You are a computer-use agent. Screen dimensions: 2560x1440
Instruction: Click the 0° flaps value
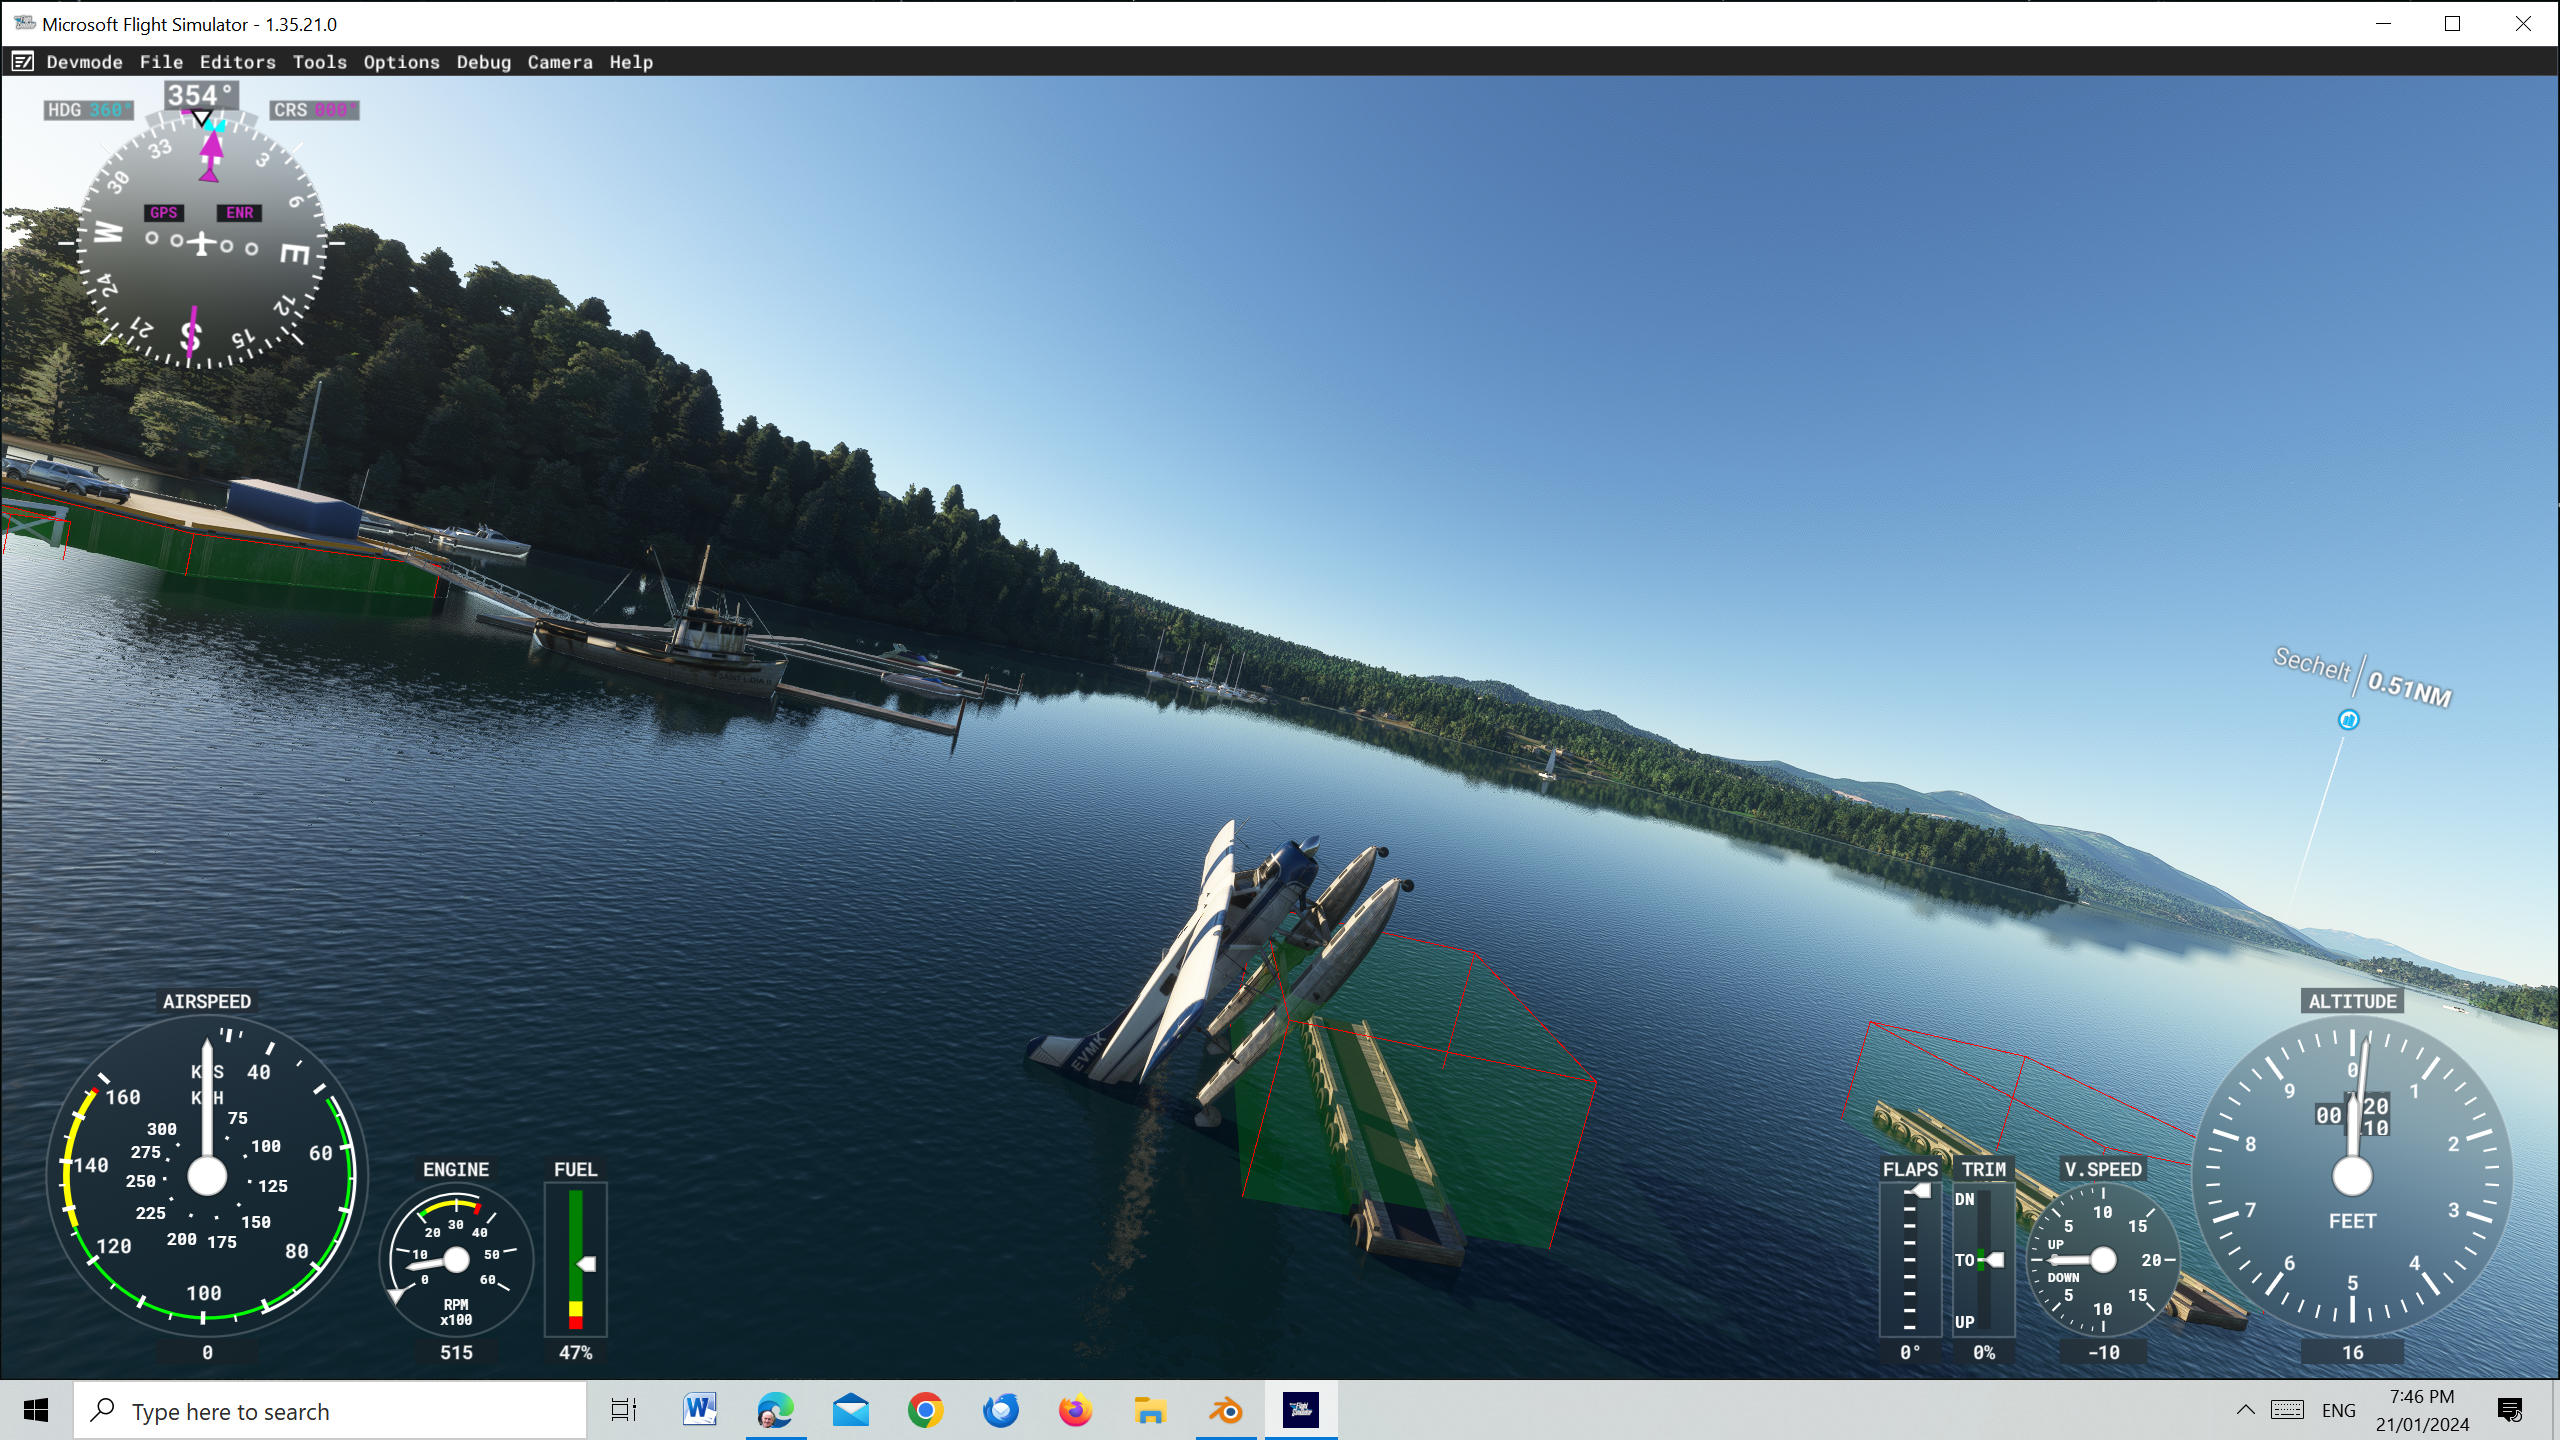(1910, 1352)
